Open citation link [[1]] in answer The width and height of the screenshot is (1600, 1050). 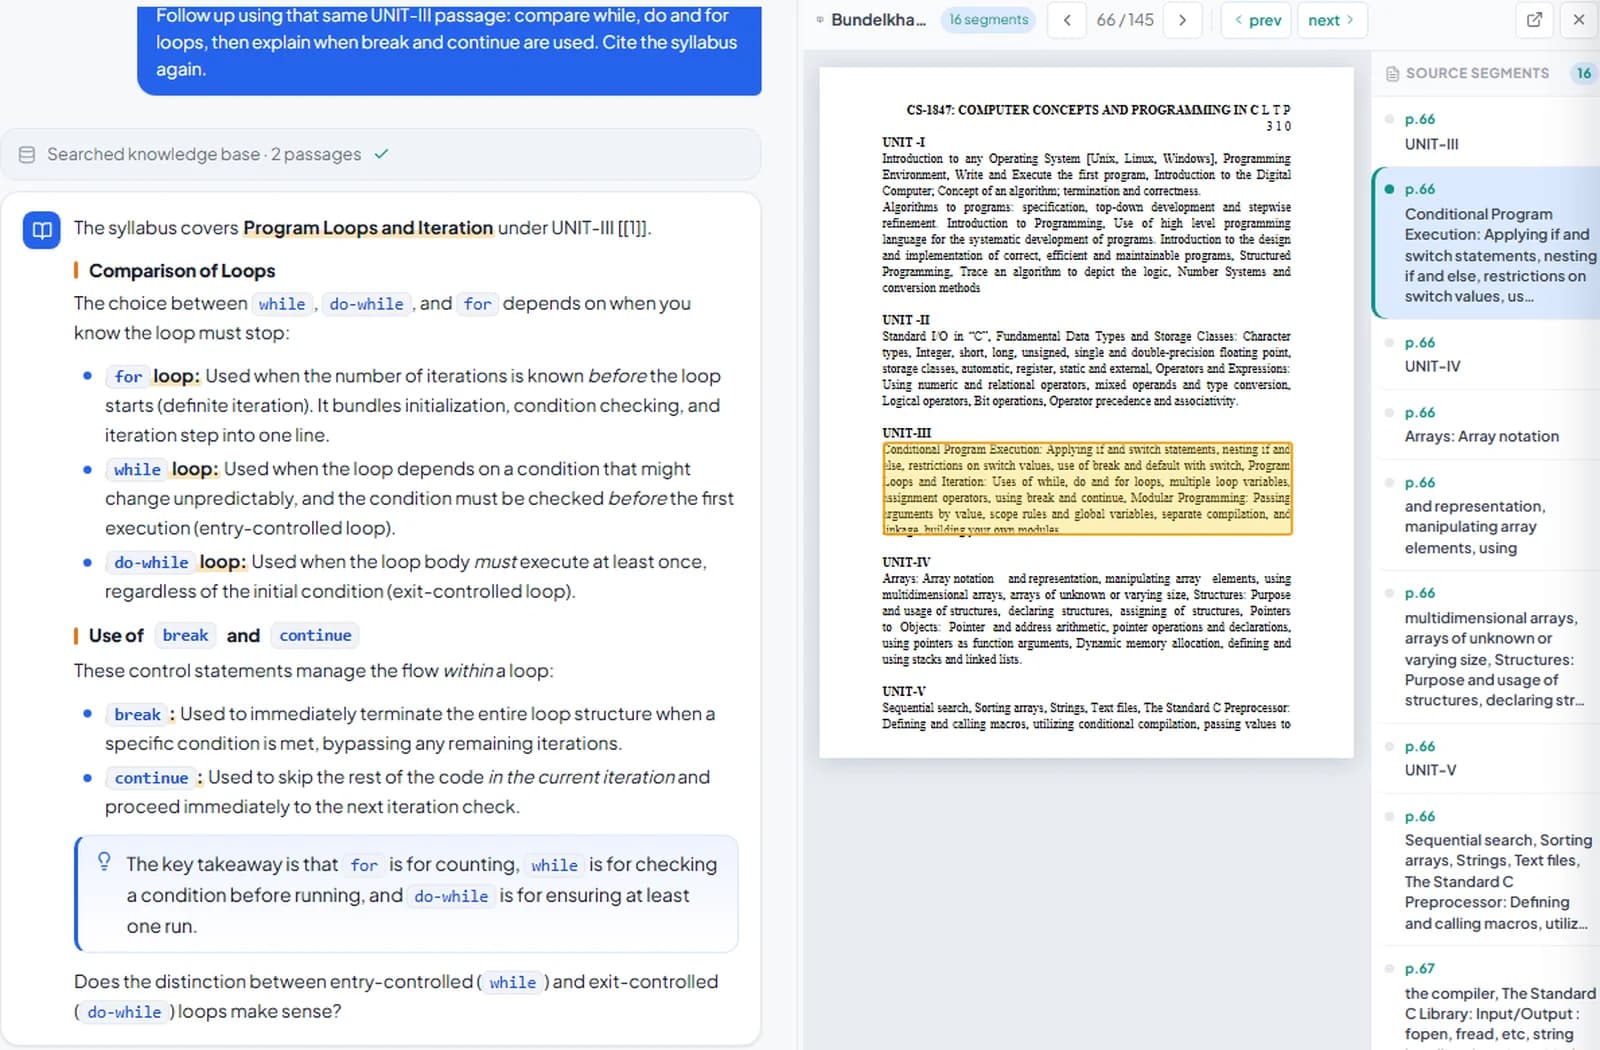coord(633,228)
